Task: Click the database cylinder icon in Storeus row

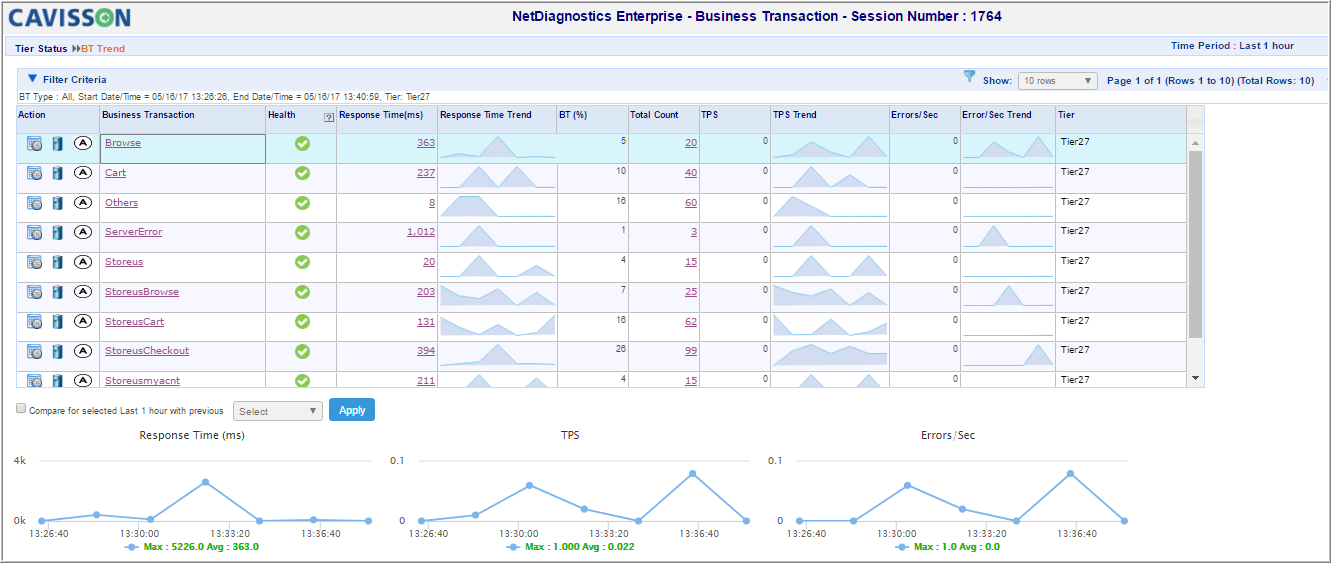Action: (x=58, y=263)
